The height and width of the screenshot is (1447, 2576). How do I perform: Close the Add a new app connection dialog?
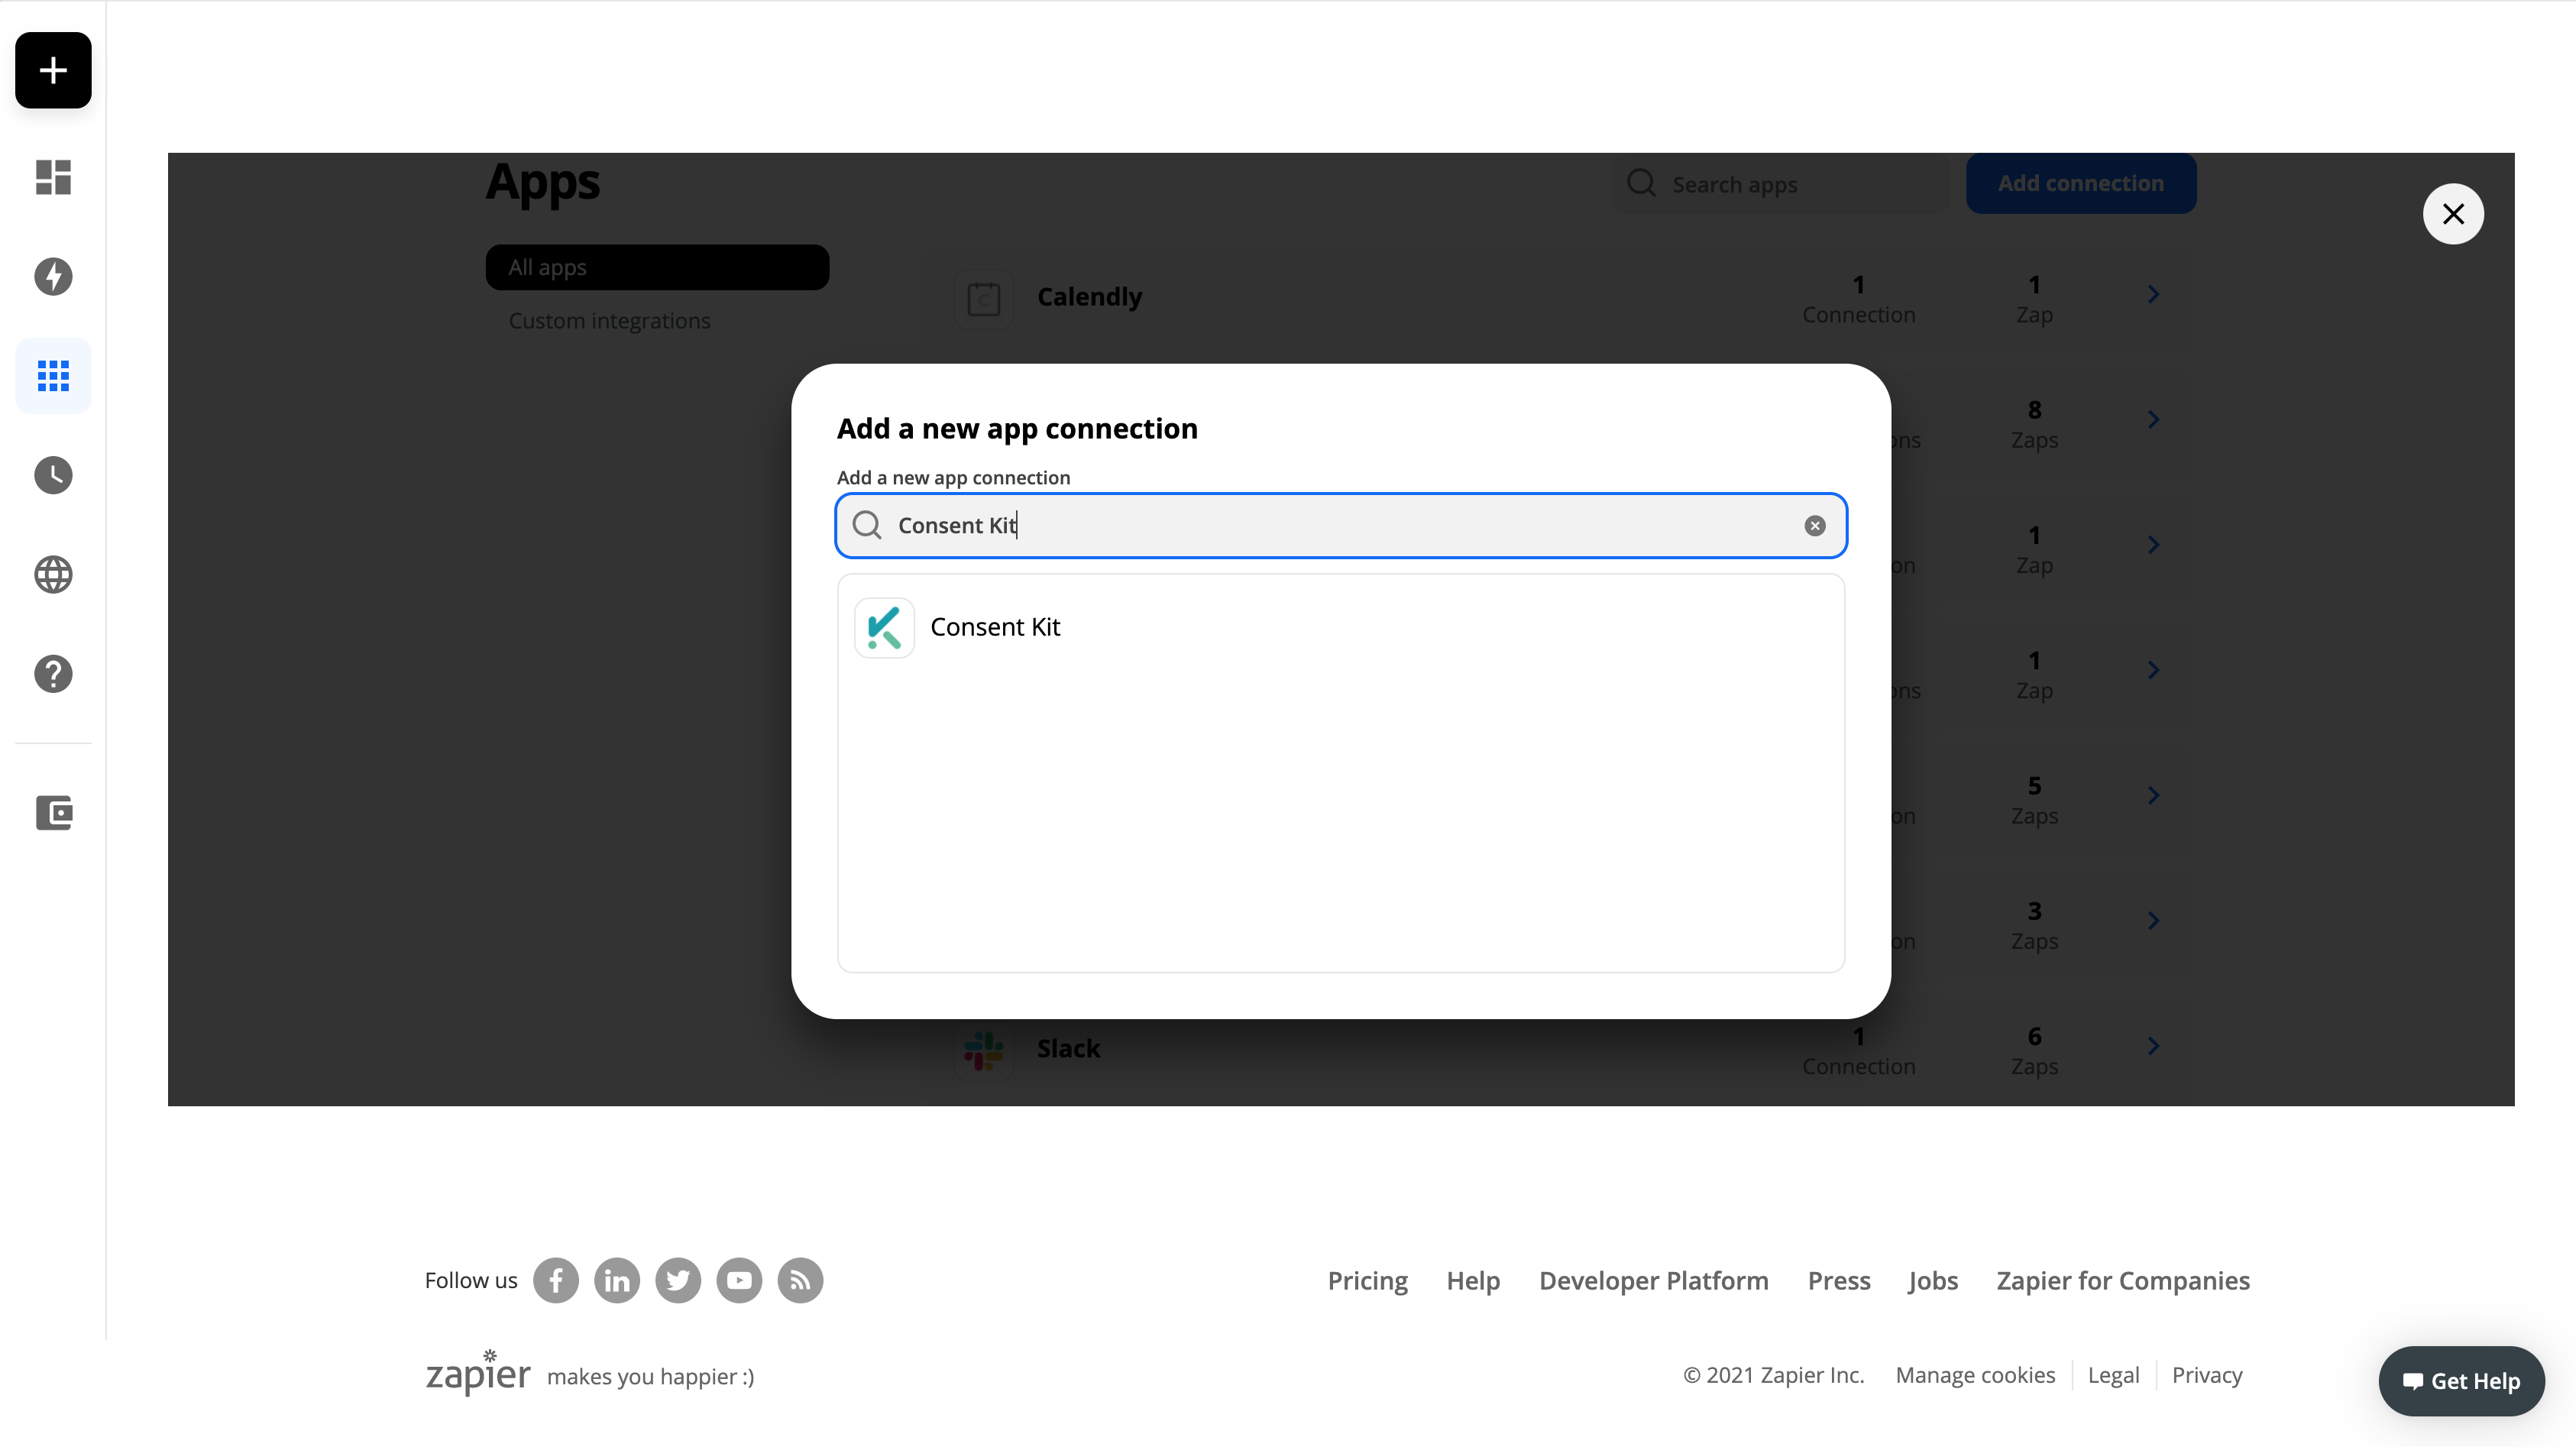2453,213
